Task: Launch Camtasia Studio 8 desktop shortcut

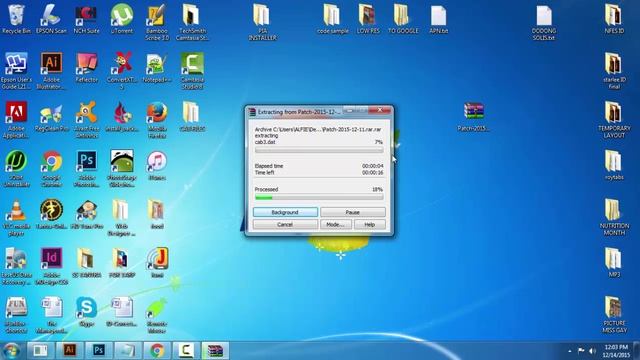Action: pyautogui.click(x=192, y=71)
